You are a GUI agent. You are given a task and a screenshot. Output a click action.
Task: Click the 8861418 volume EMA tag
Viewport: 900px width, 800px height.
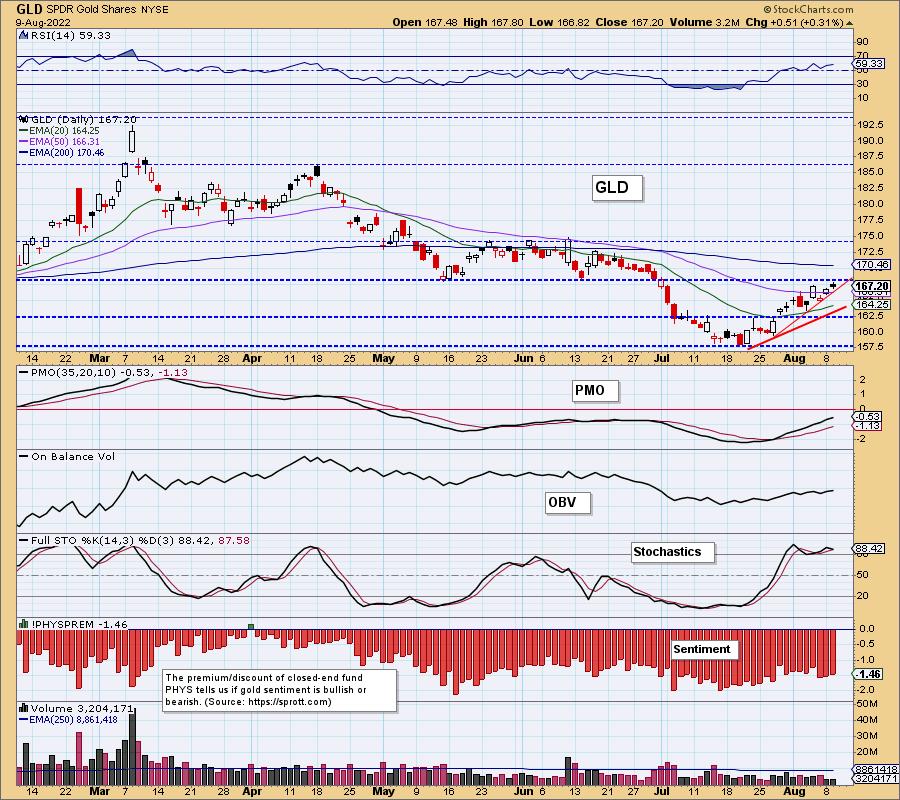coord(875,769)
